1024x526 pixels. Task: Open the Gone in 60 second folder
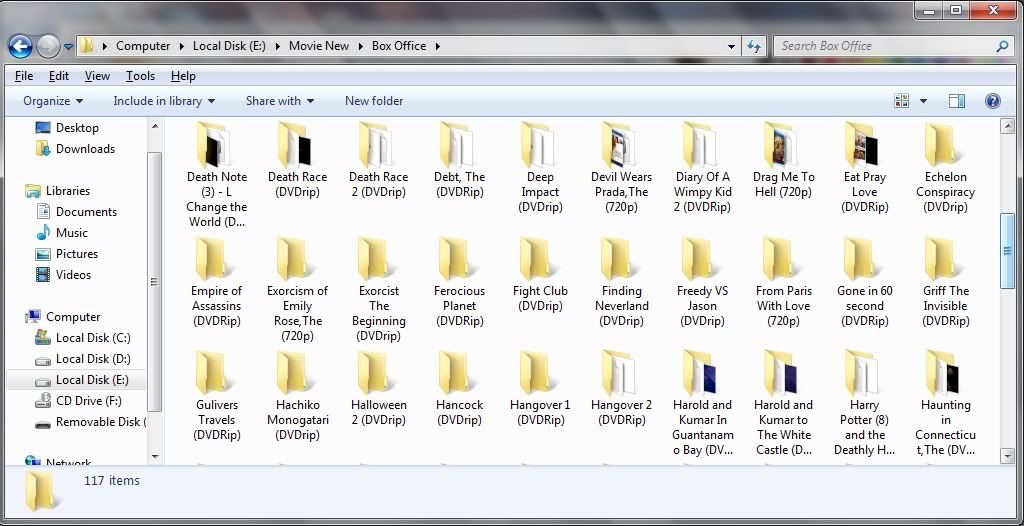pyautogui.click(x=865, y=282)
